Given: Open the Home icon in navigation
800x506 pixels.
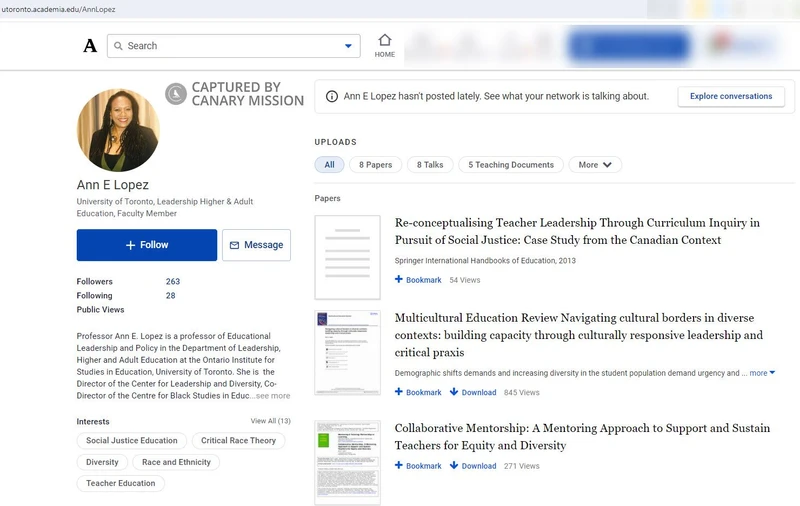Looking at the screenshot, I should 385,45.
